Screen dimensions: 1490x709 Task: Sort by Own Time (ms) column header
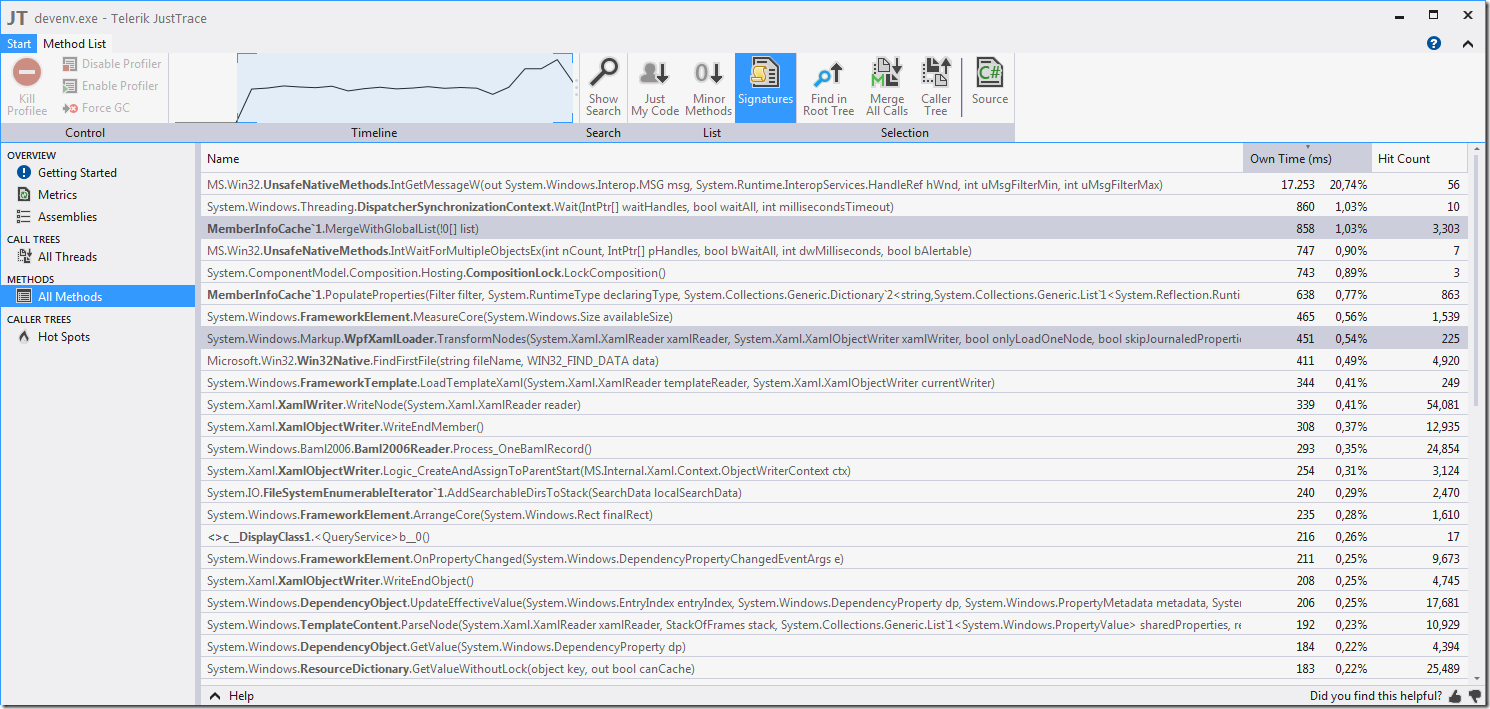pos(1307,159)
